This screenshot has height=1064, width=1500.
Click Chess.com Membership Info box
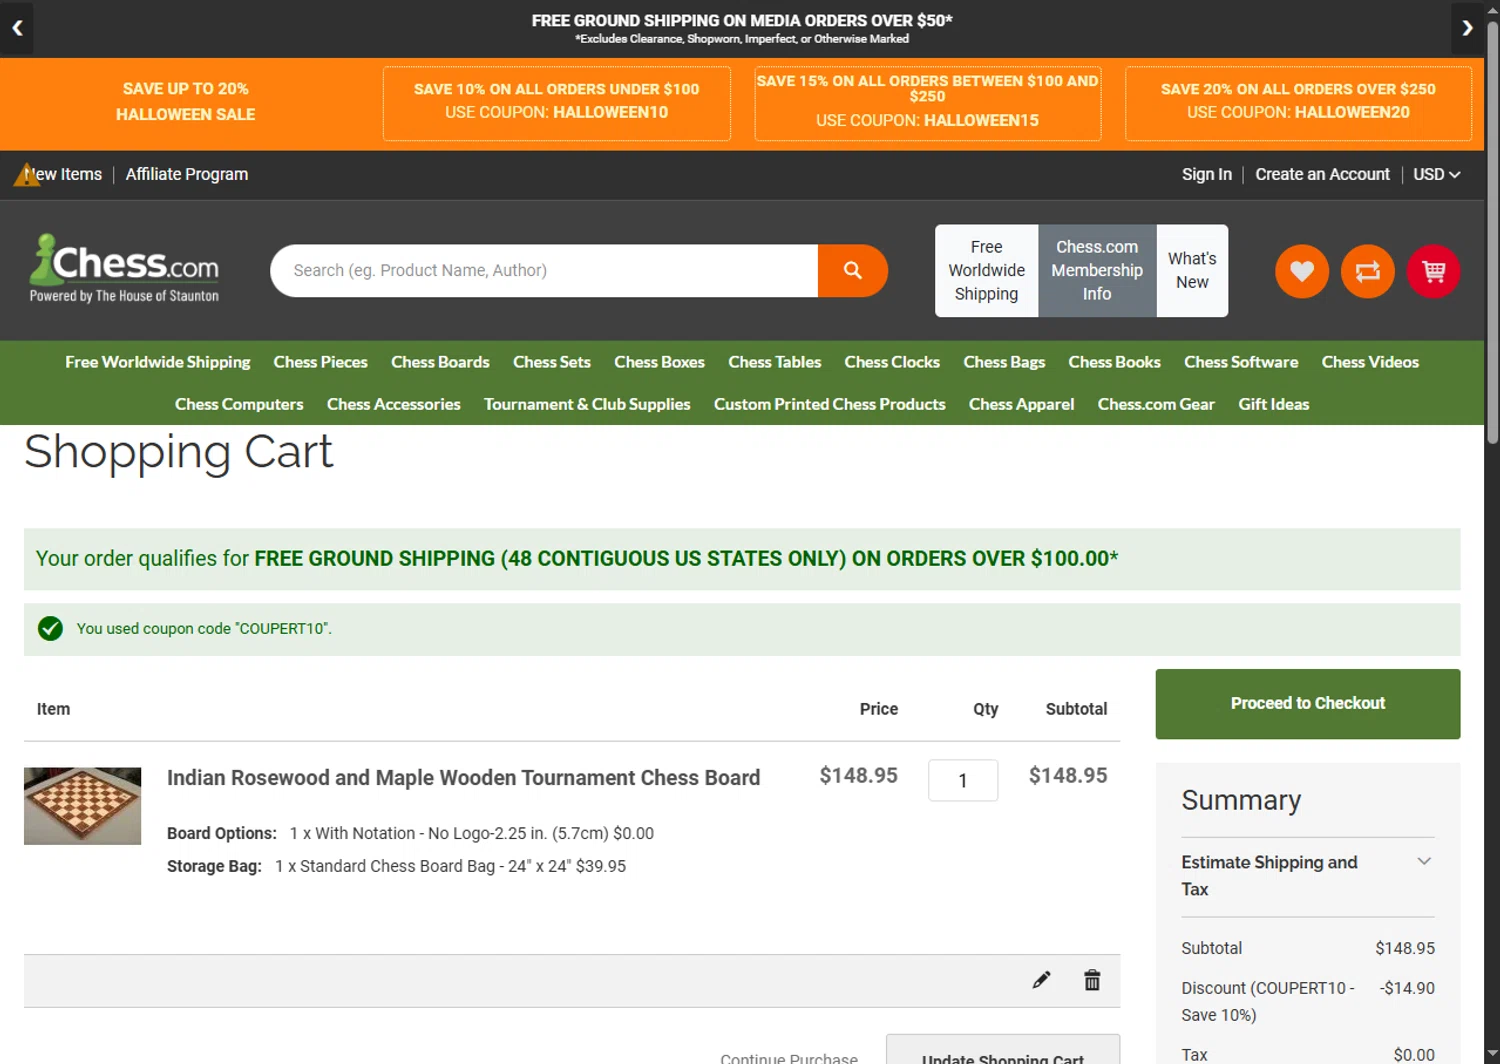click(1097, 270)
